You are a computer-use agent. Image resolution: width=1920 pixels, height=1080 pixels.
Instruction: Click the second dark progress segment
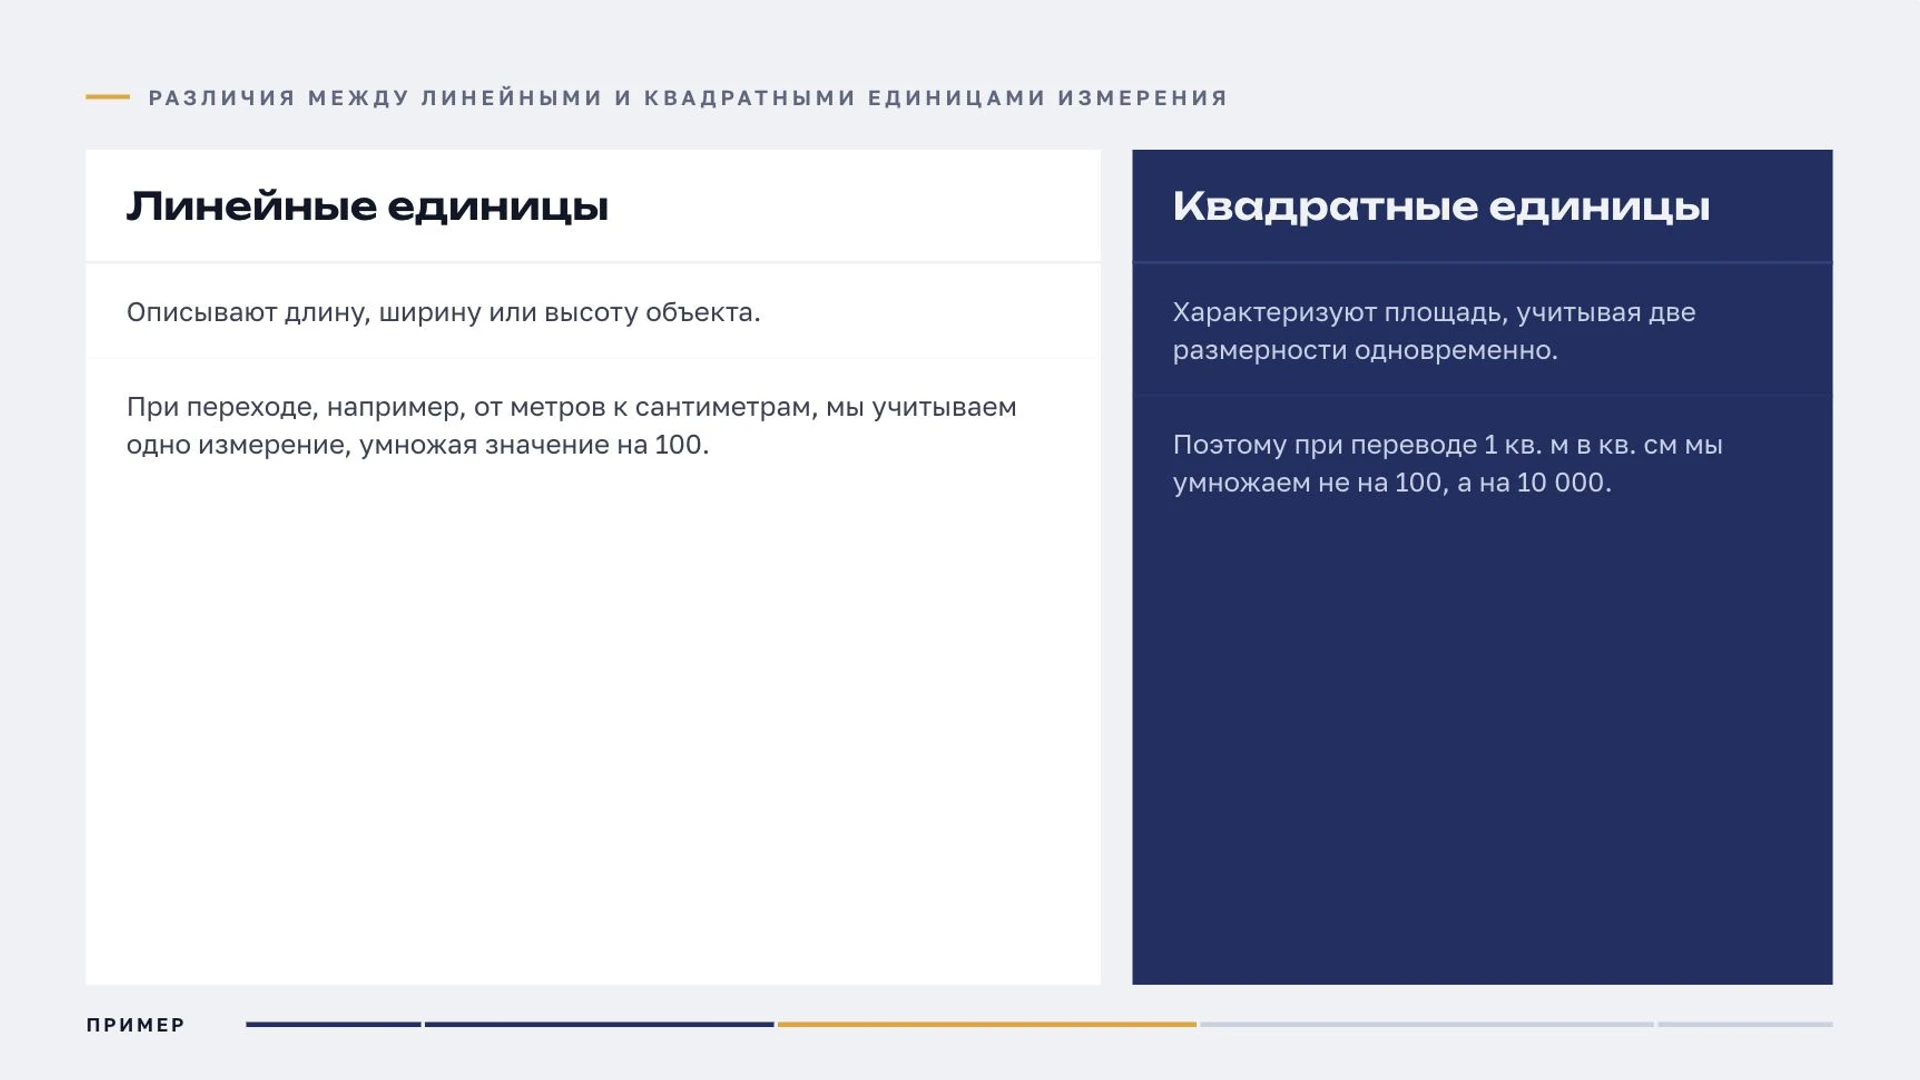pyautogui.click(x=599, y=1024)
